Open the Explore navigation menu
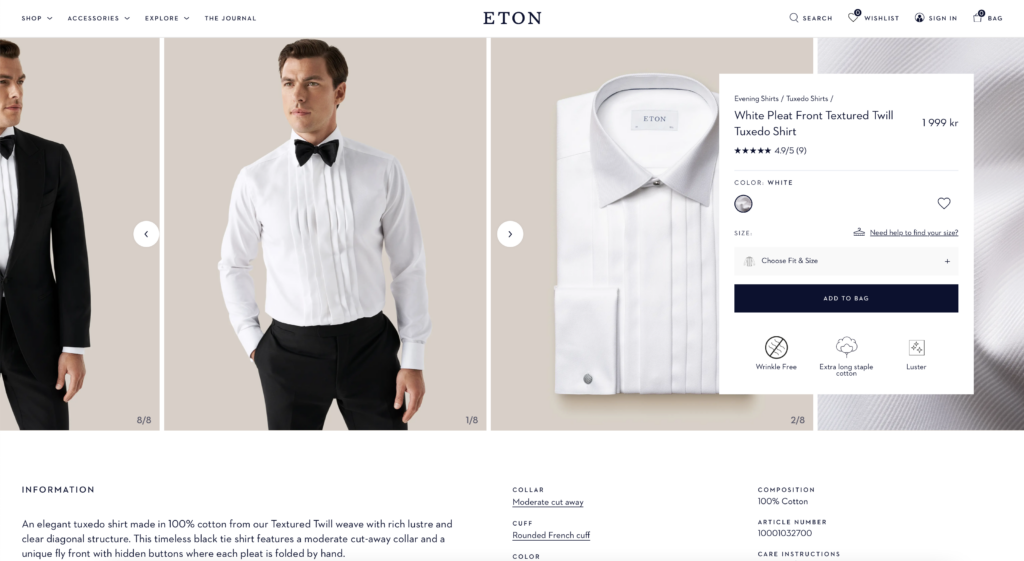The image size is (1024, 561). [x=167, y=18]
